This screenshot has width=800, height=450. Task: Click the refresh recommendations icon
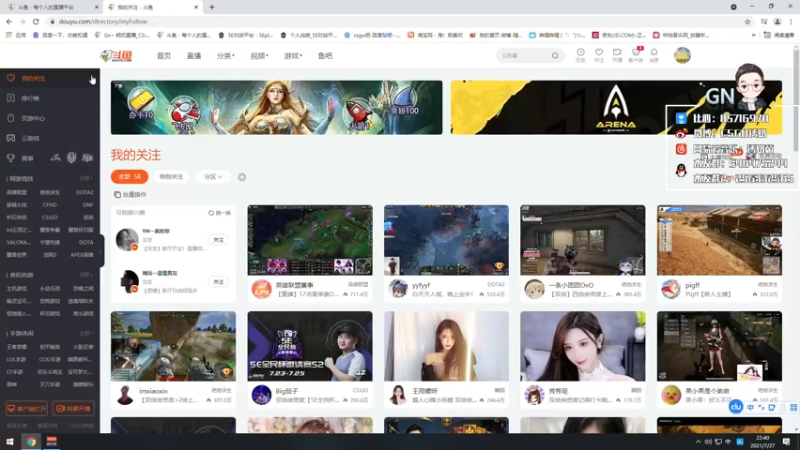point(211,213)
